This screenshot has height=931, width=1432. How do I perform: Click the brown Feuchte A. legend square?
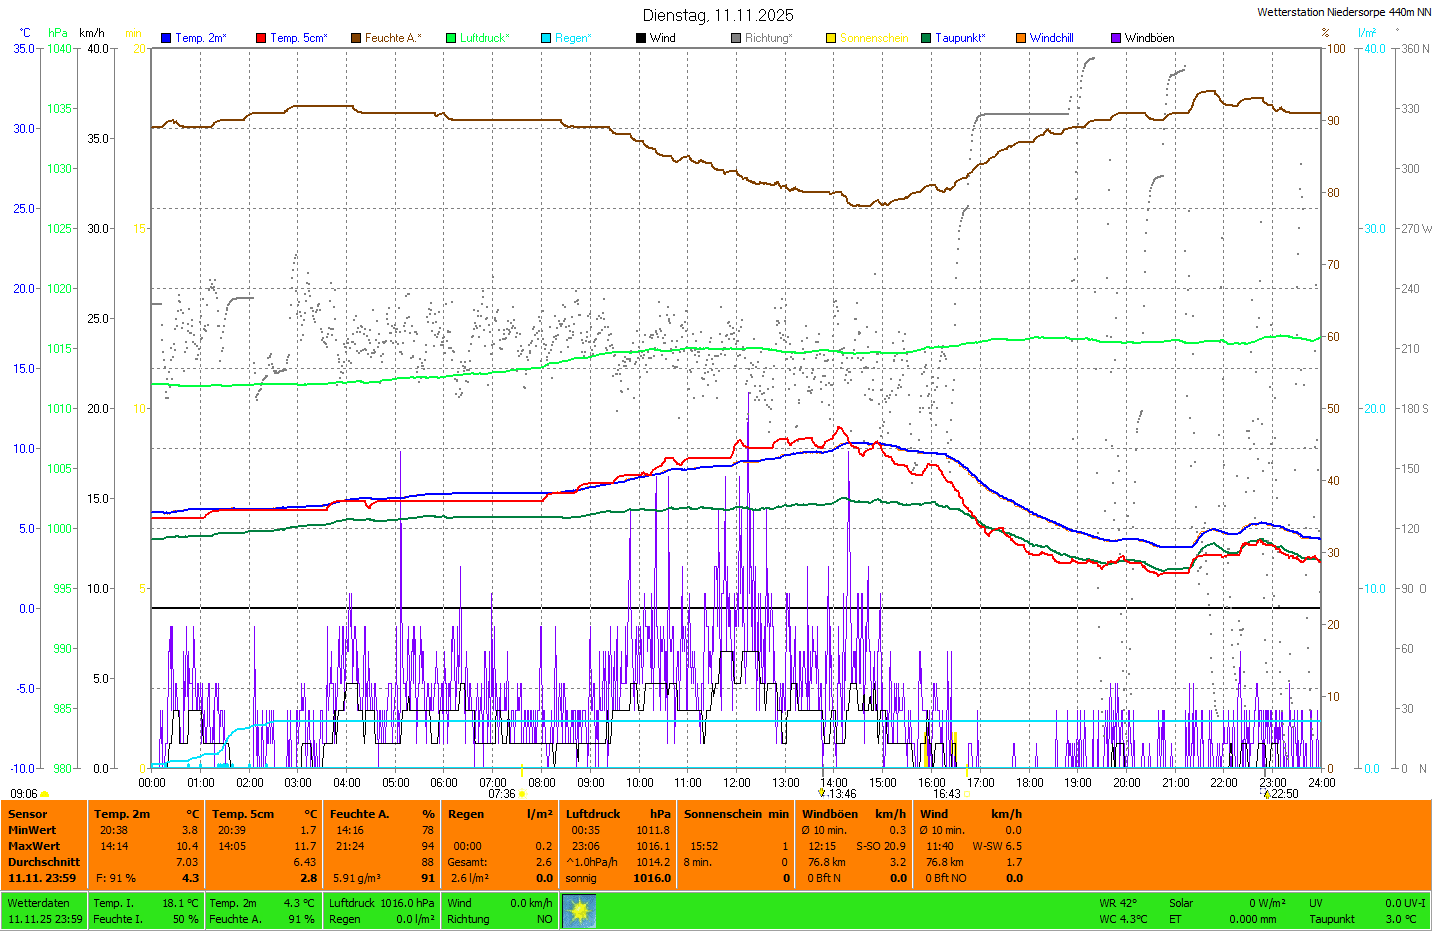point(356,38)
